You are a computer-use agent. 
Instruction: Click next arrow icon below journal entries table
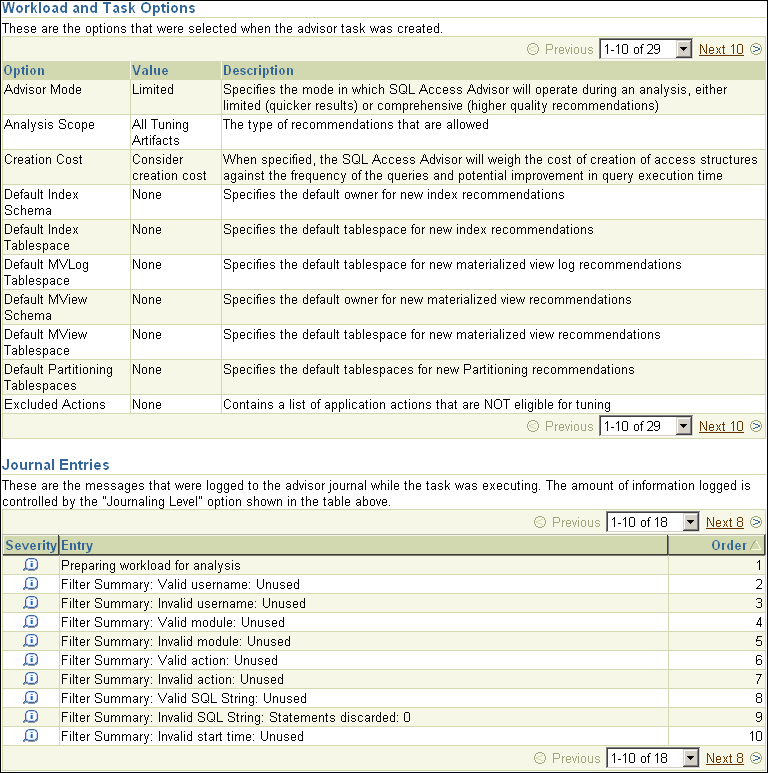756,758
